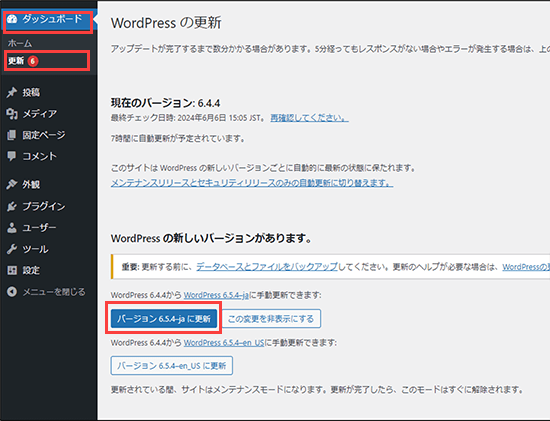Click the plug icon beside プラグイン
The height and width of the screenshot is (421, 550).
[x=12, y=206]
